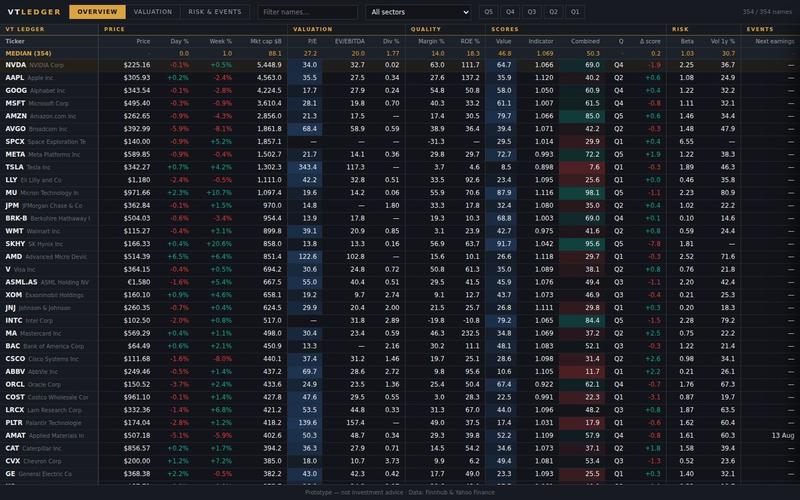The image size is (800, 500).
Task: Sort by the Indicator column header
Action: pyautogui.click(x=537, y=41)
